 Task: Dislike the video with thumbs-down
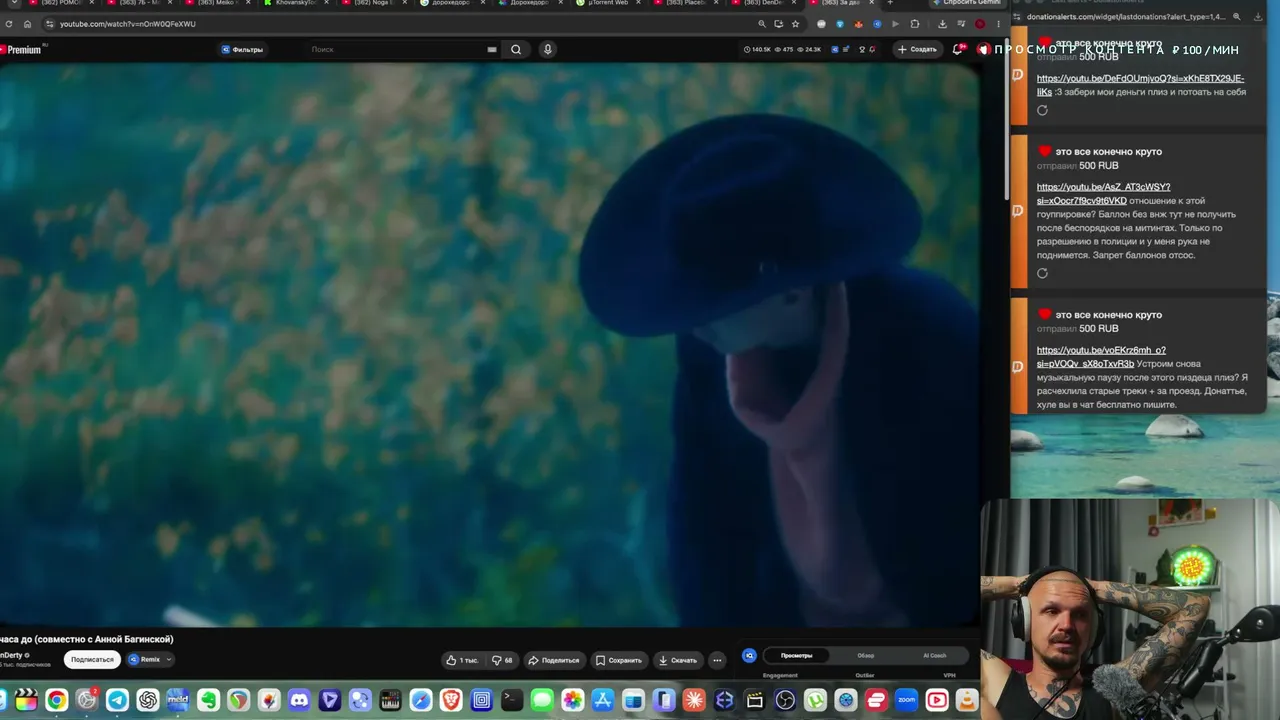(502, 660)
